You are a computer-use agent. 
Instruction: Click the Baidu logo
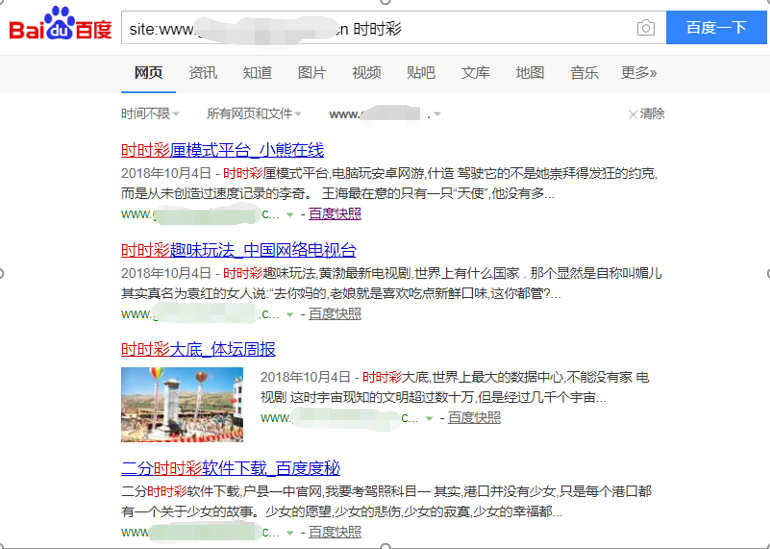60,25
